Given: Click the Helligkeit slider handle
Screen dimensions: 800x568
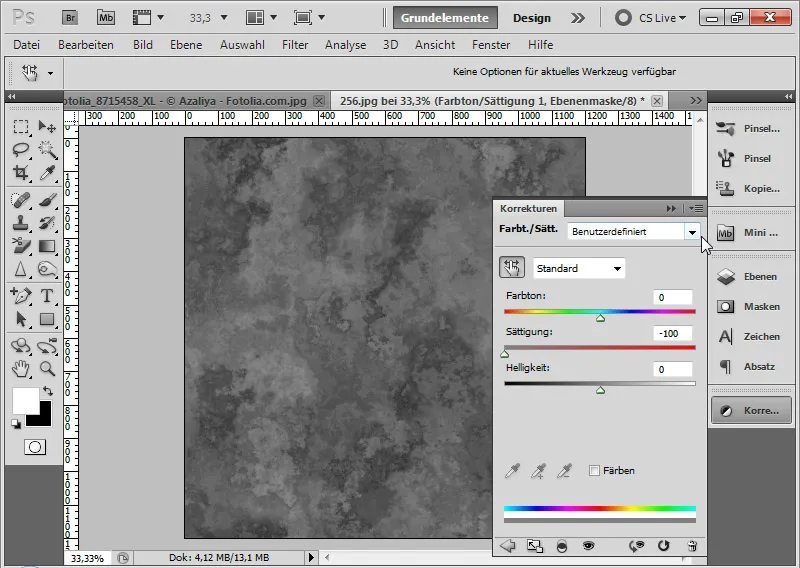Looking at the screenshot, I should point(601,390).
